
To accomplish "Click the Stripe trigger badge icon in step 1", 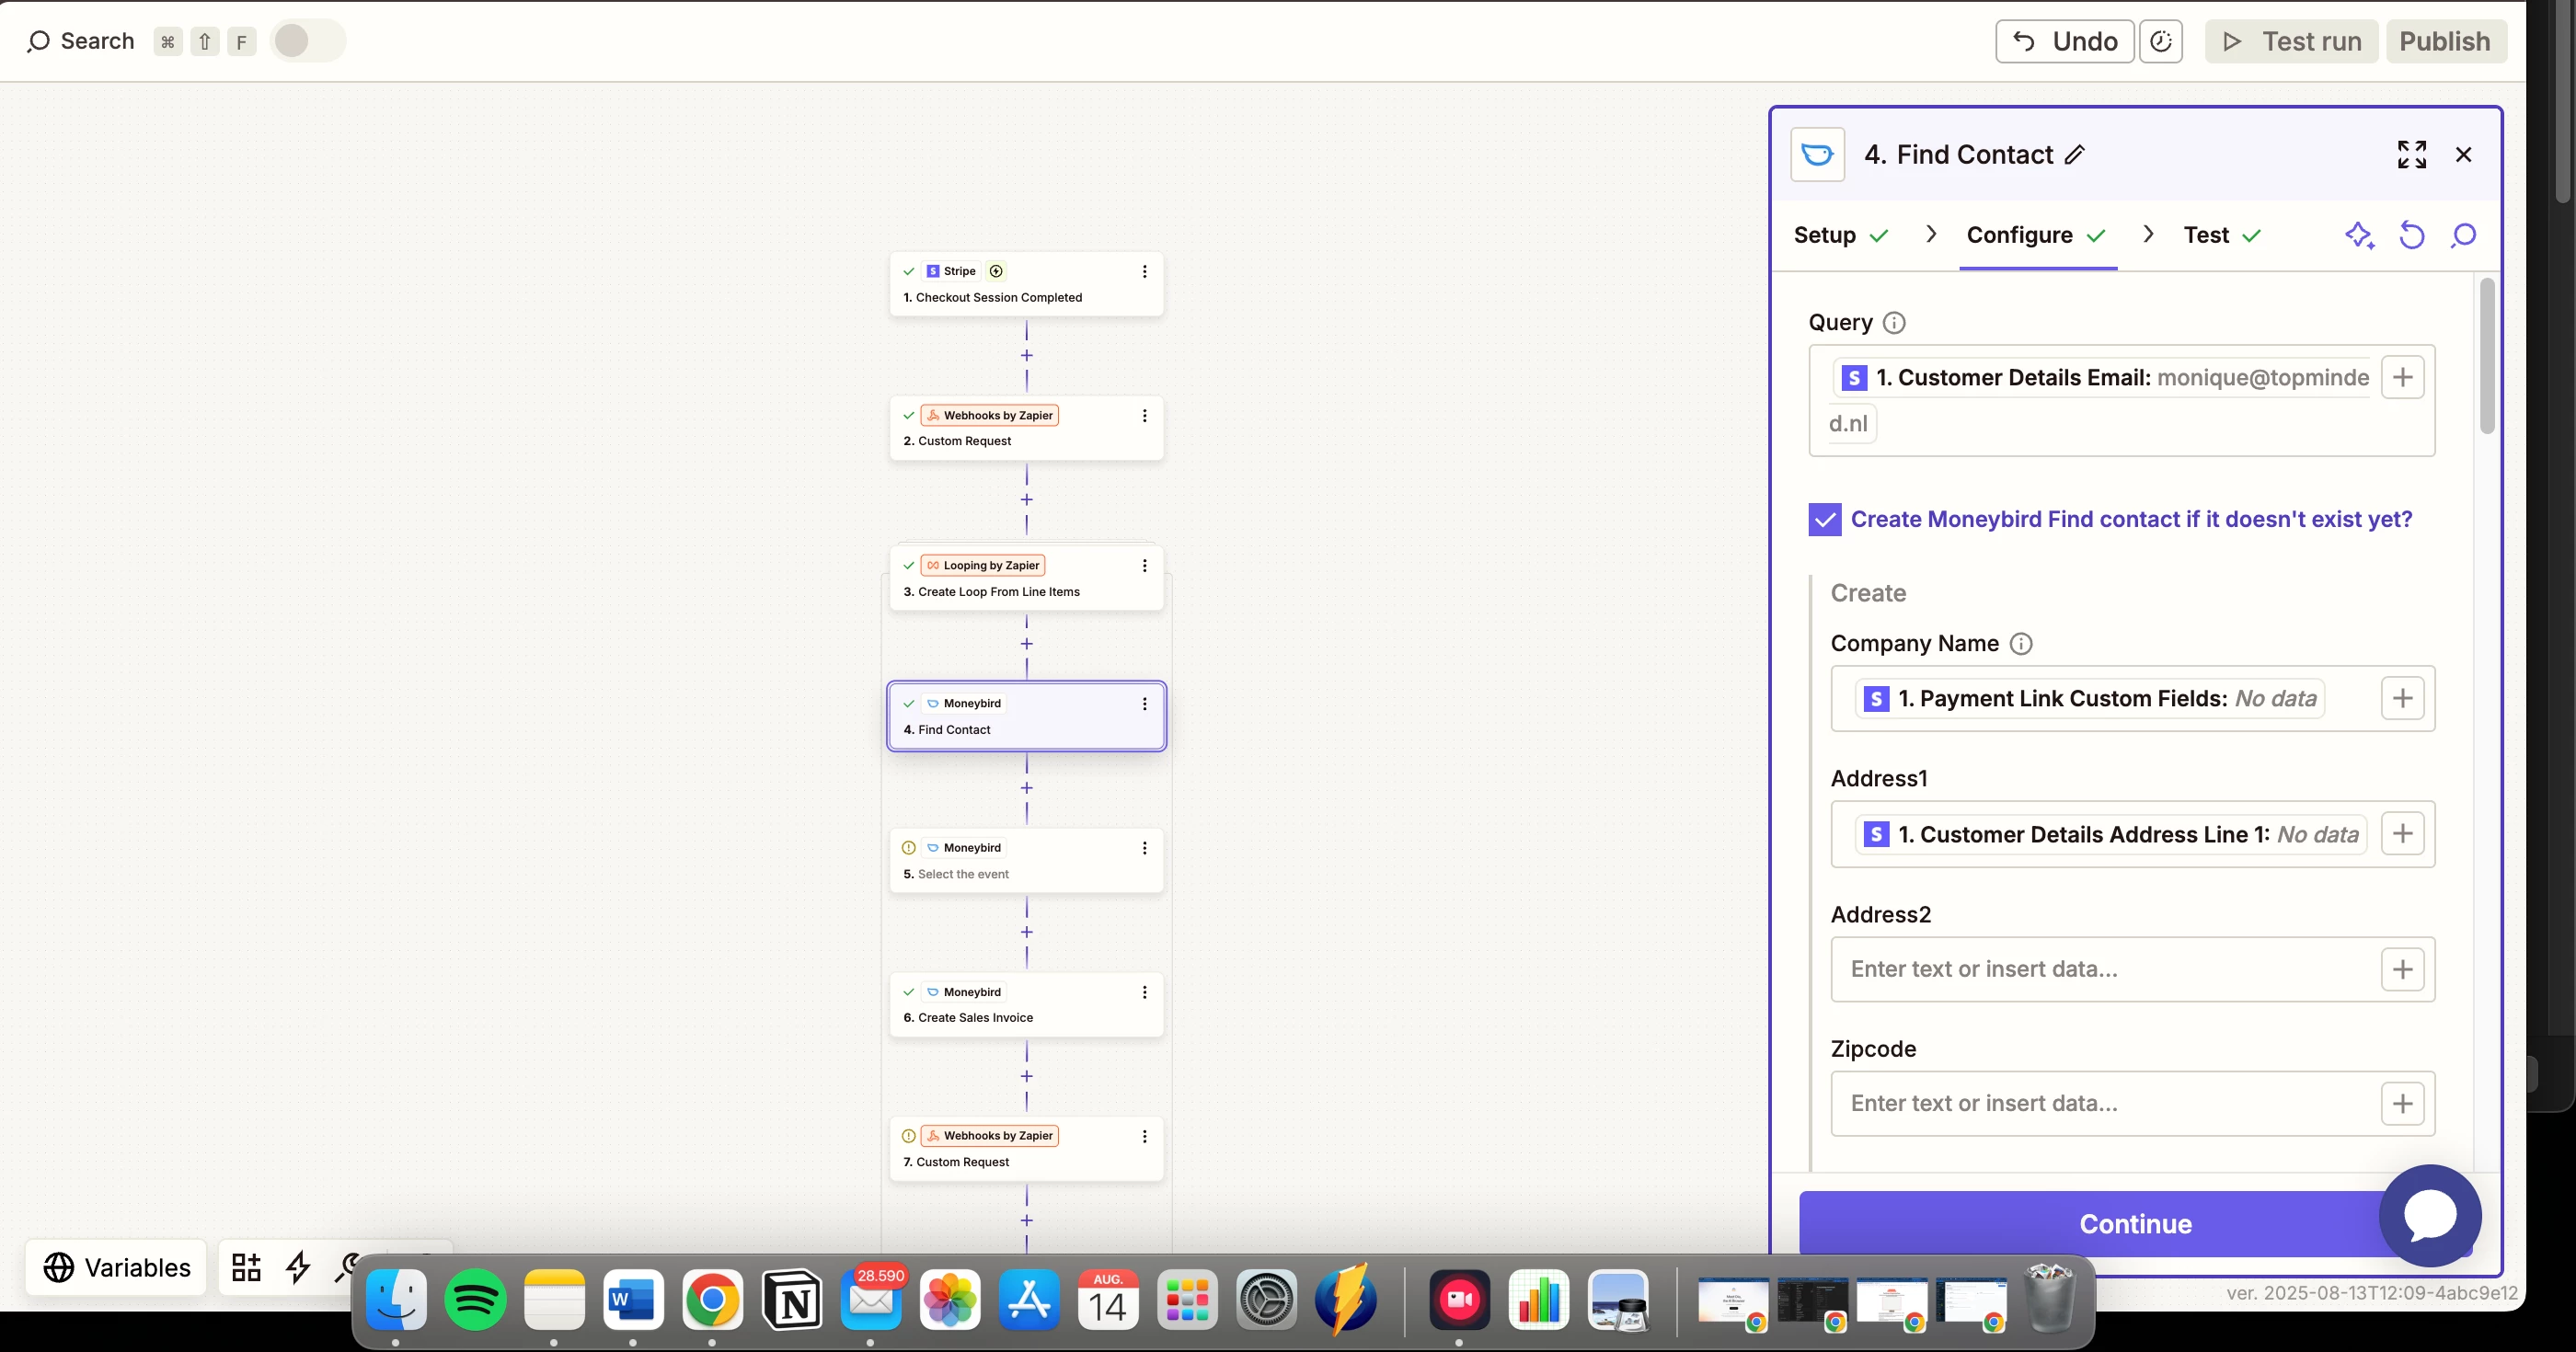I will coord(995,271).
